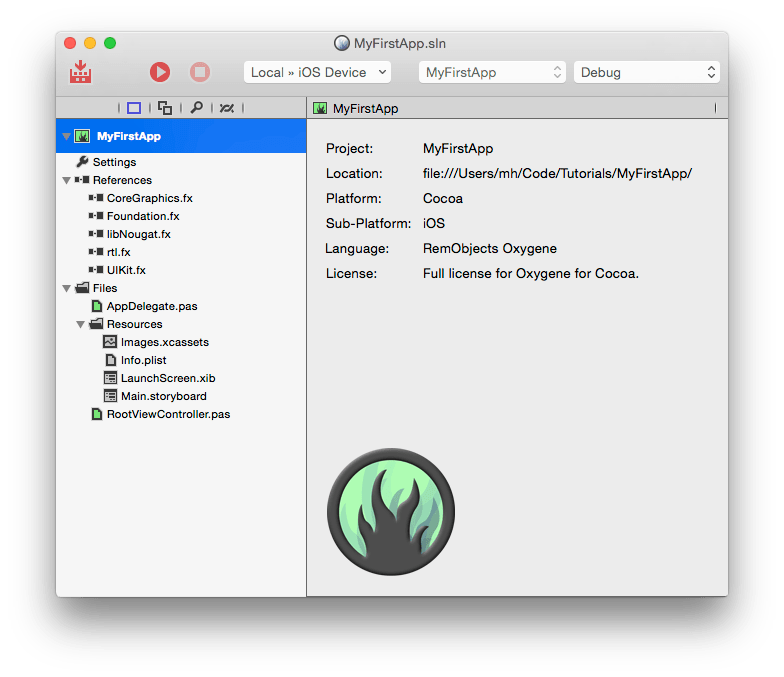Screen dimensions: 784x677
Task: Click the MyFirstApp header icon in detail pane
Action: click(320, 108)
